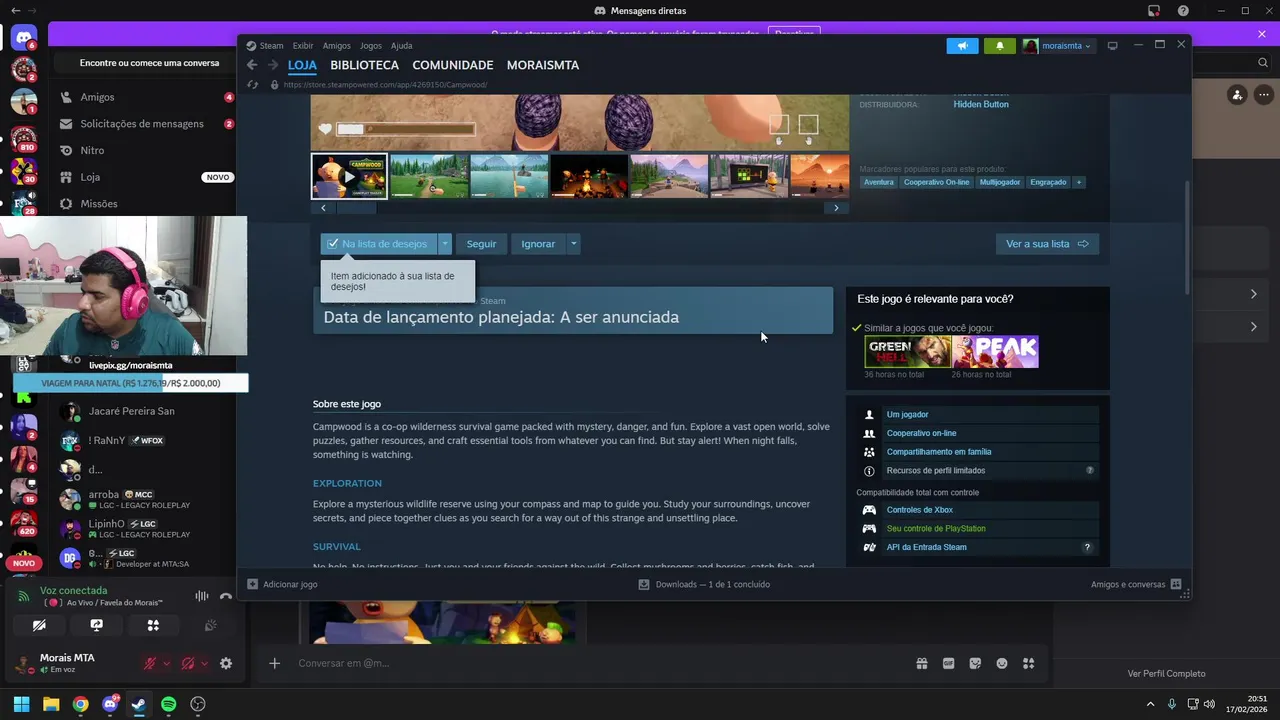This screenshot has width=1280, height=720.
Task: Open Steam Big Picture mode monitor icon
Action: pyautogui.click(x=1112, y=46)
